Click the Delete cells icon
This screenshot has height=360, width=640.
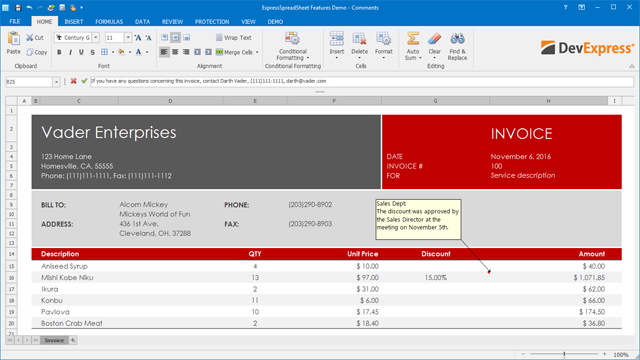point(359,39)
